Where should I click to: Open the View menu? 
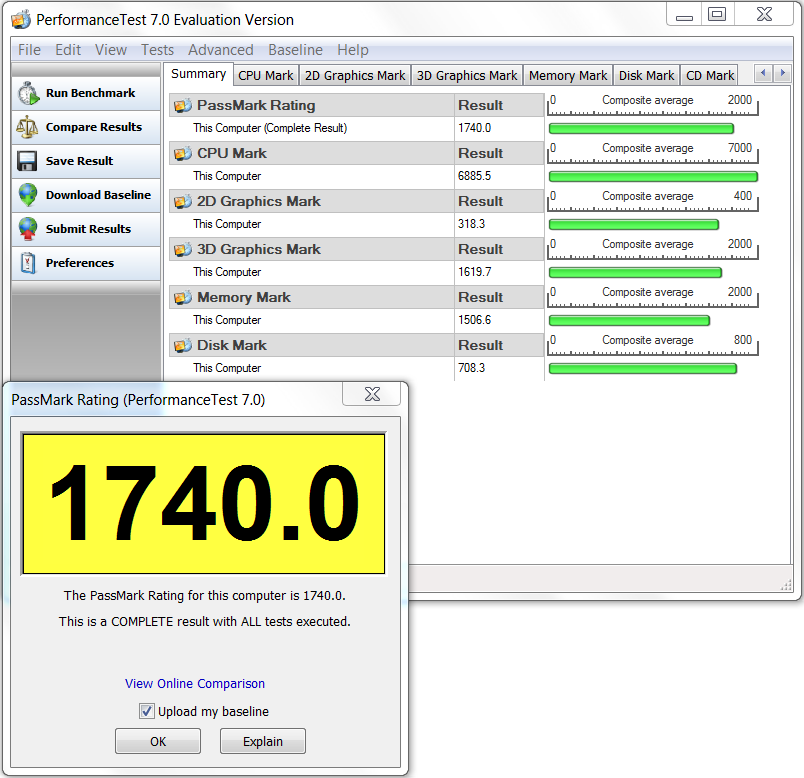coord(111,50)
